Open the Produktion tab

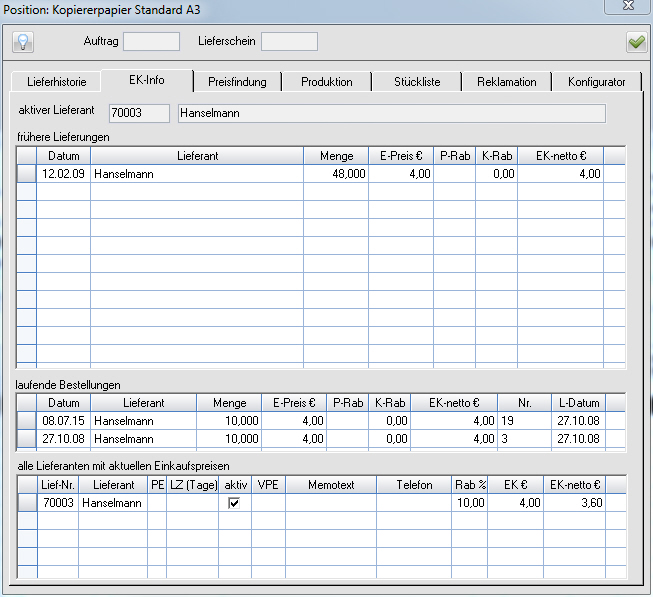pos(327,82)
